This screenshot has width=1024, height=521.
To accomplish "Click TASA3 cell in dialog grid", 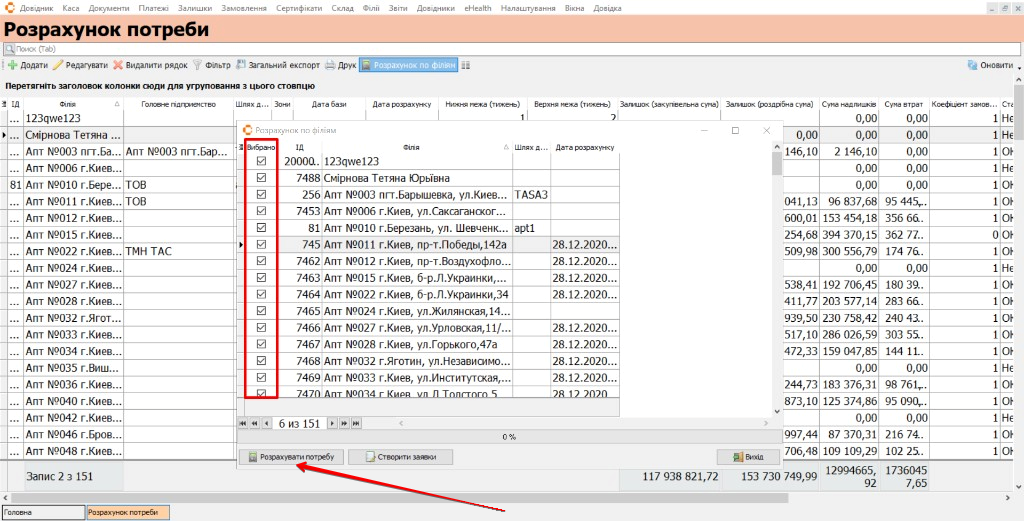I will pyautogui.click(x=531, y=195).
